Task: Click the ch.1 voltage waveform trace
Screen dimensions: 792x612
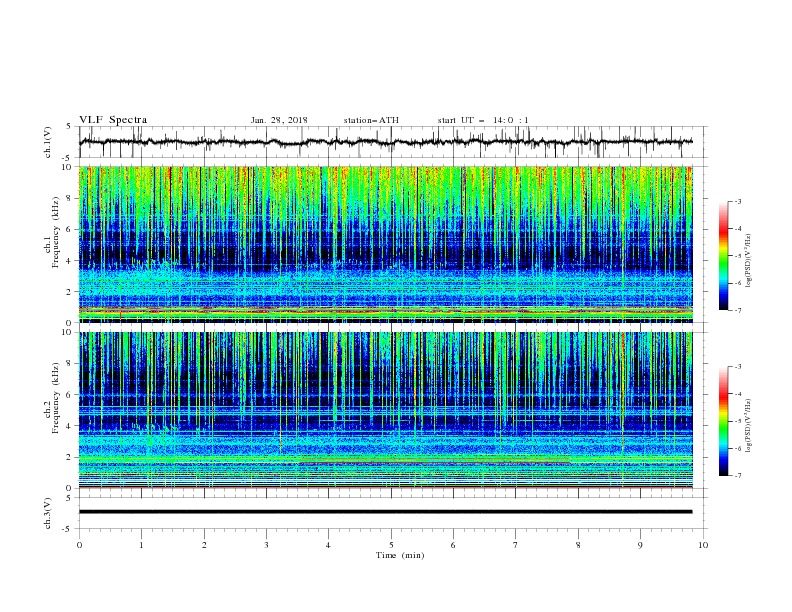Action: 385,142
